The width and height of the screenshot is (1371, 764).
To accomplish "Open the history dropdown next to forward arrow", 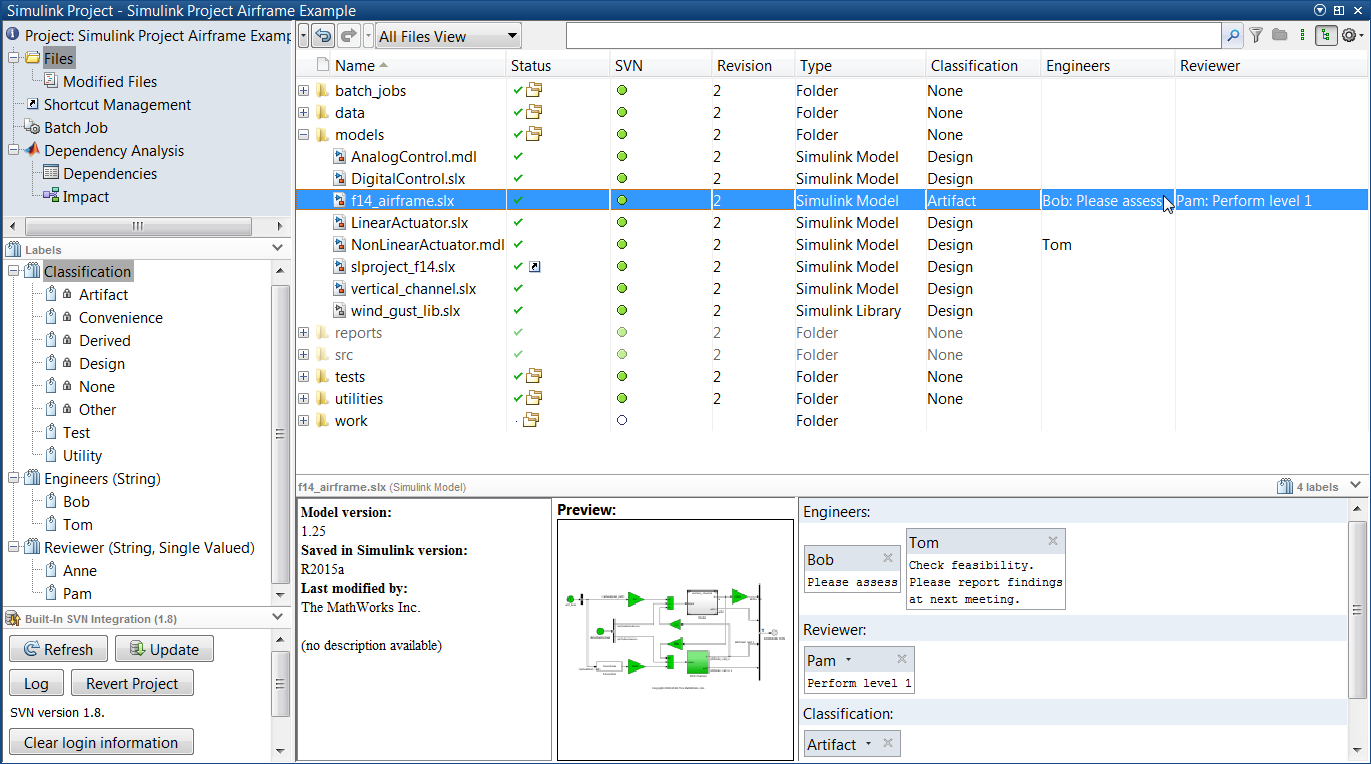I will [x=368, y=36].
